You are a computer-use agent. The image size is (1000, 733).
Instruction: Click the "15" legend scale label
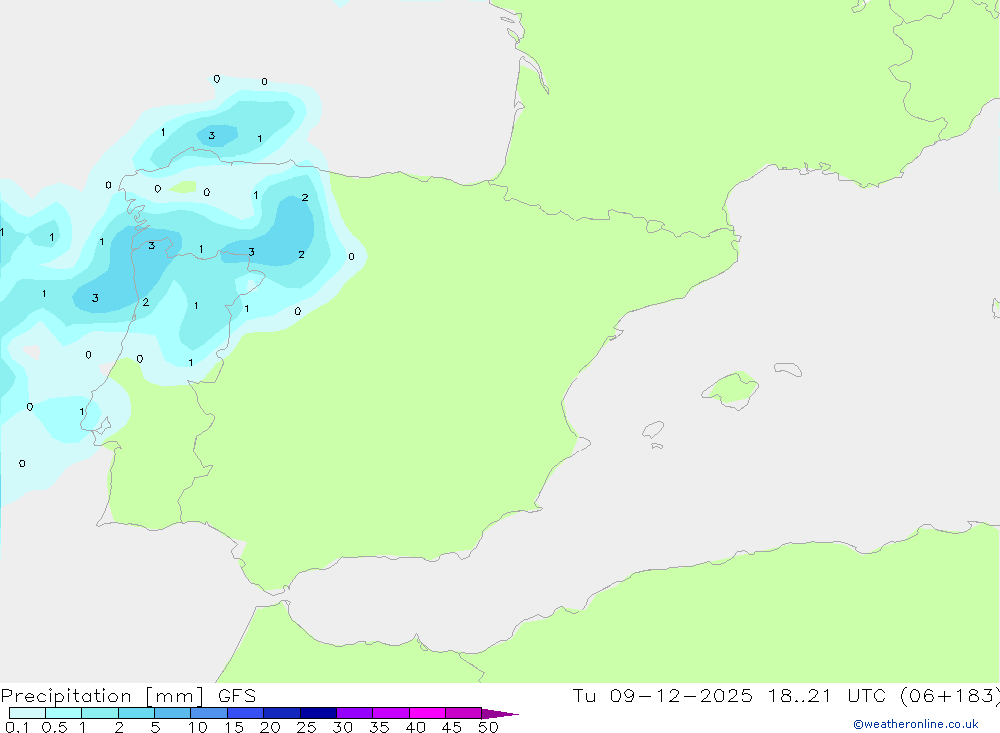tap(234, 727)
